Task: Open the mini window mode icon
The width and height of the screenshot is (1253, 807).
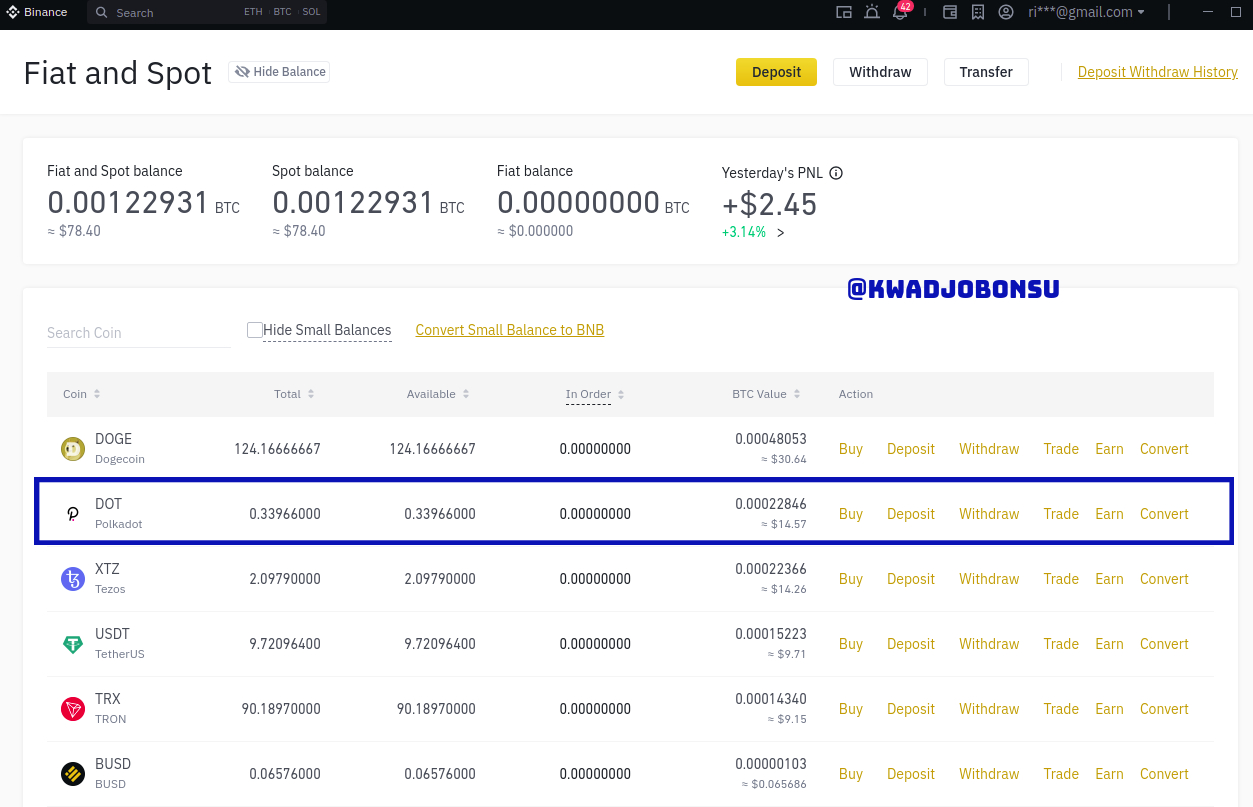Action: point(844,12)
